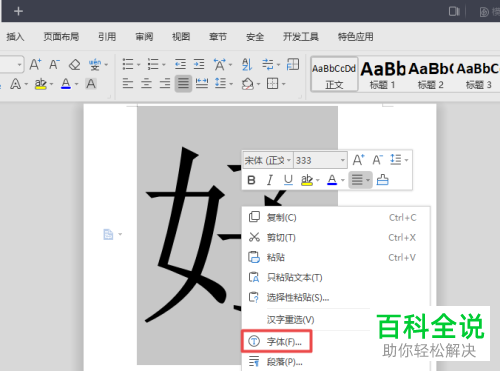Expand bullet list dropdown arrow

(x=138, y=65)
